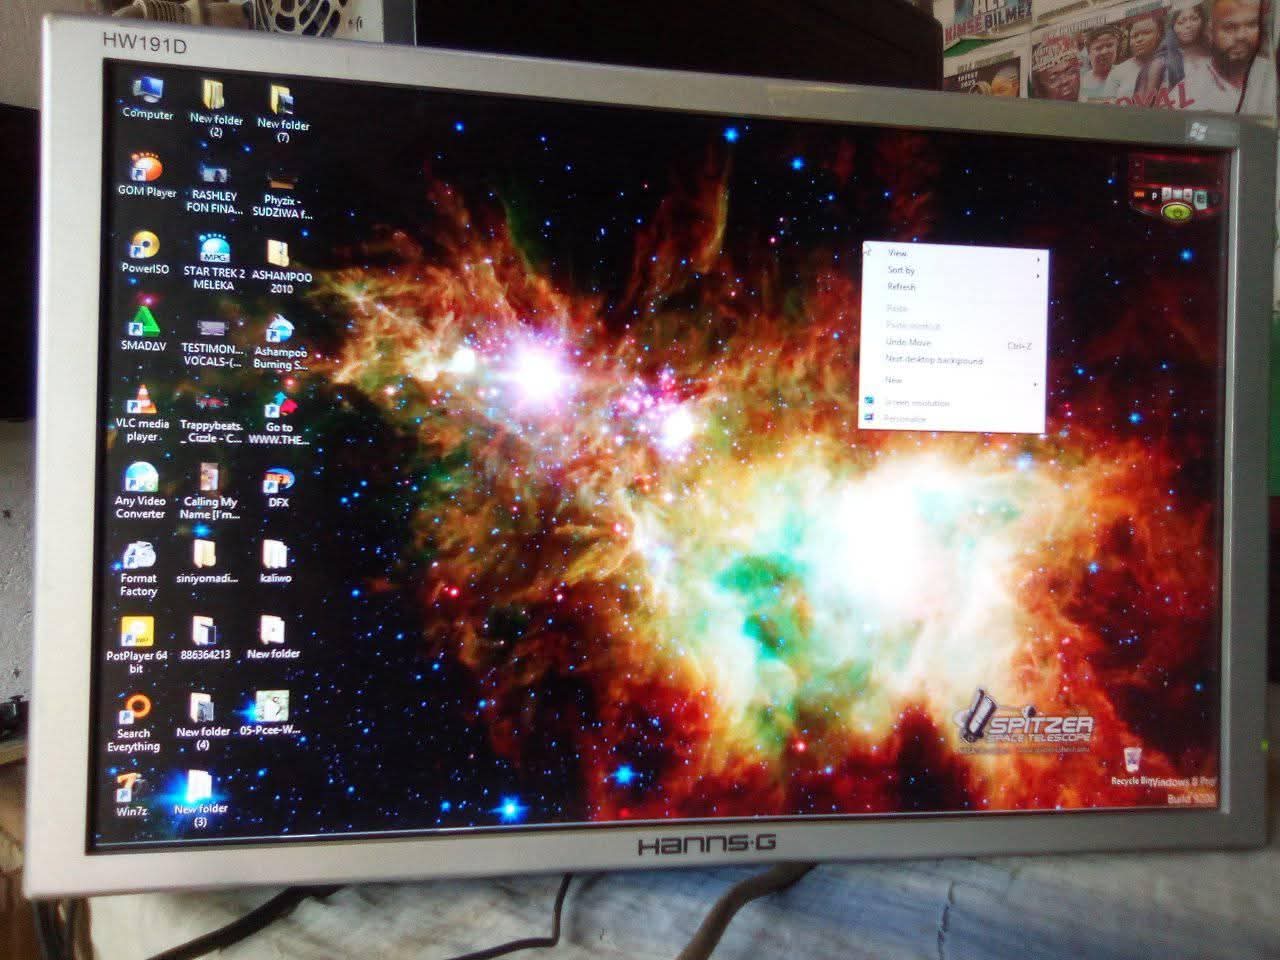The height and width of the screenshot is (960, 1280).
Task: Open the Recycle Bin
Action: click(x=1131, y=766)
